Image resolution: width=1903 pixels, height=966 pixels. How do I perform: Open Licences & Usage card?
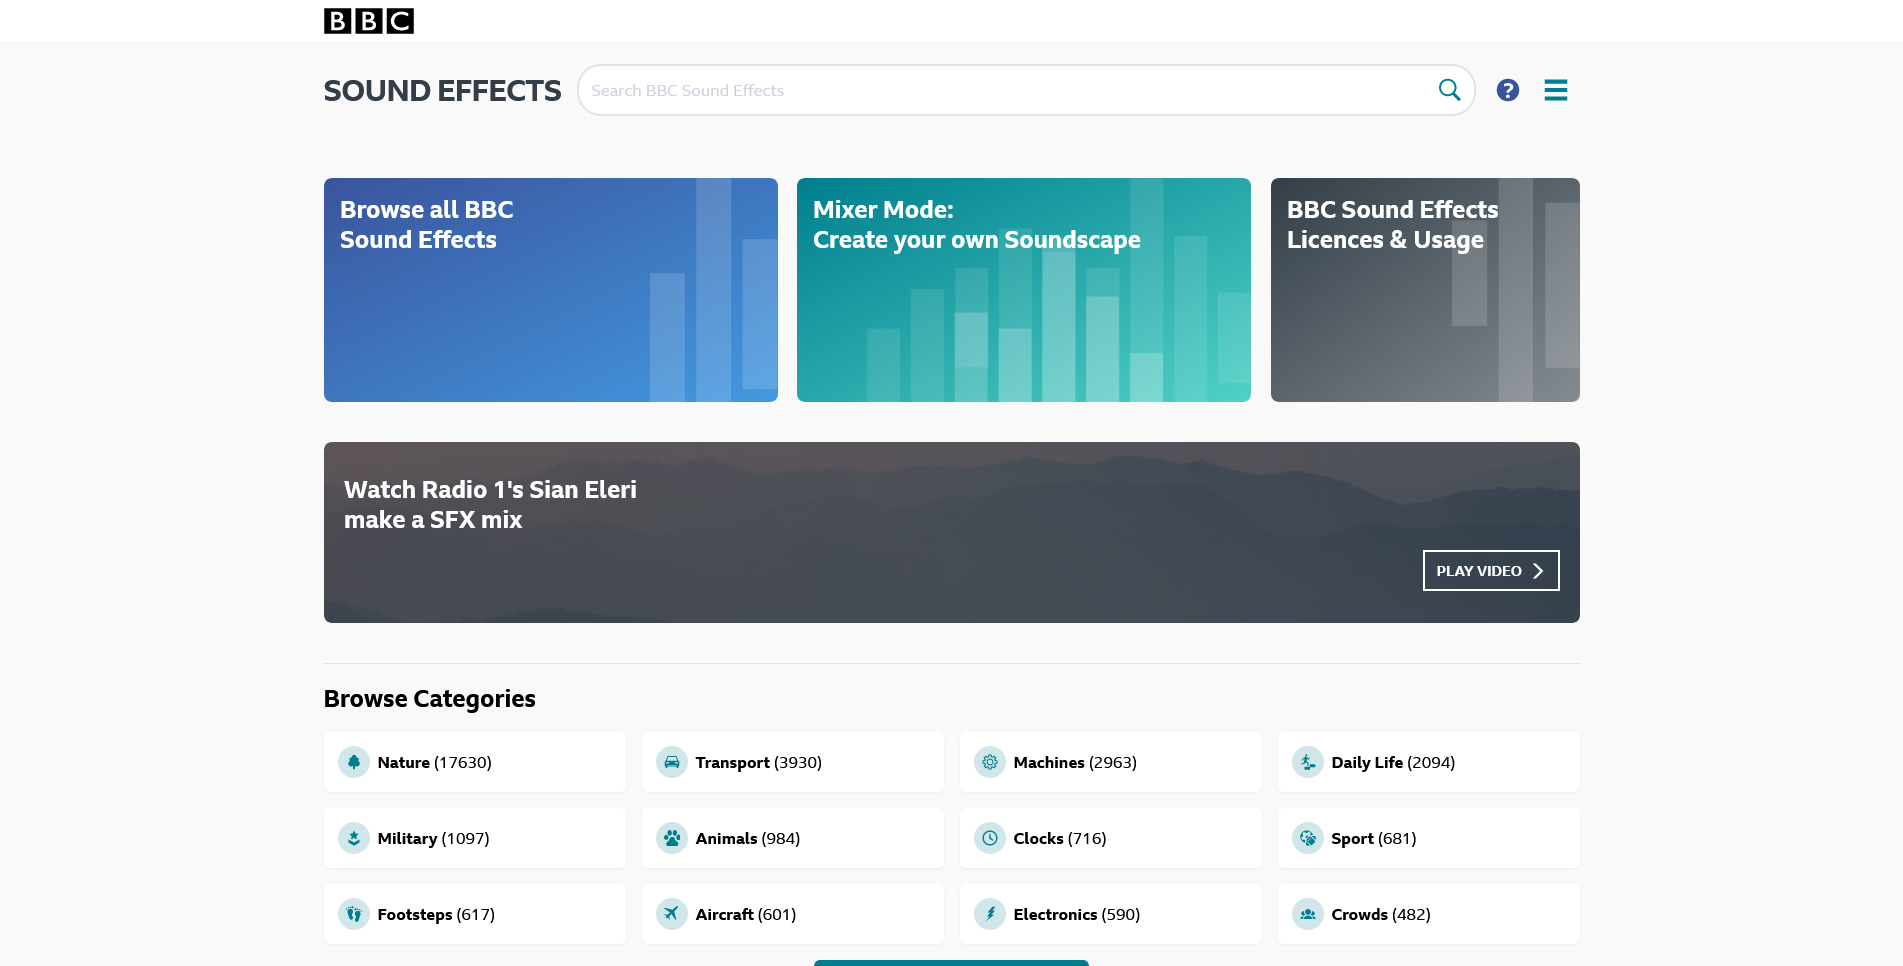pyautogui.click(x=1425, y=290)
